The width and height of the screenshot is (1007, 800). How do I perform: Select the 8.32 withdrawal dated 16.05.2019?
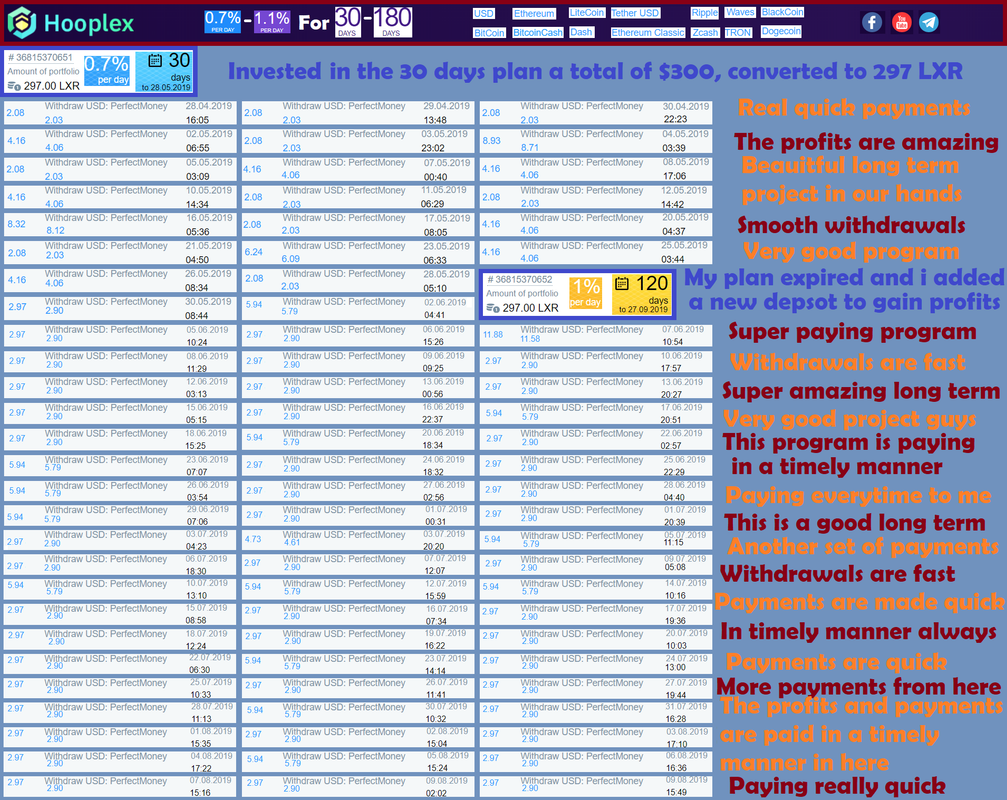point(120,225)
